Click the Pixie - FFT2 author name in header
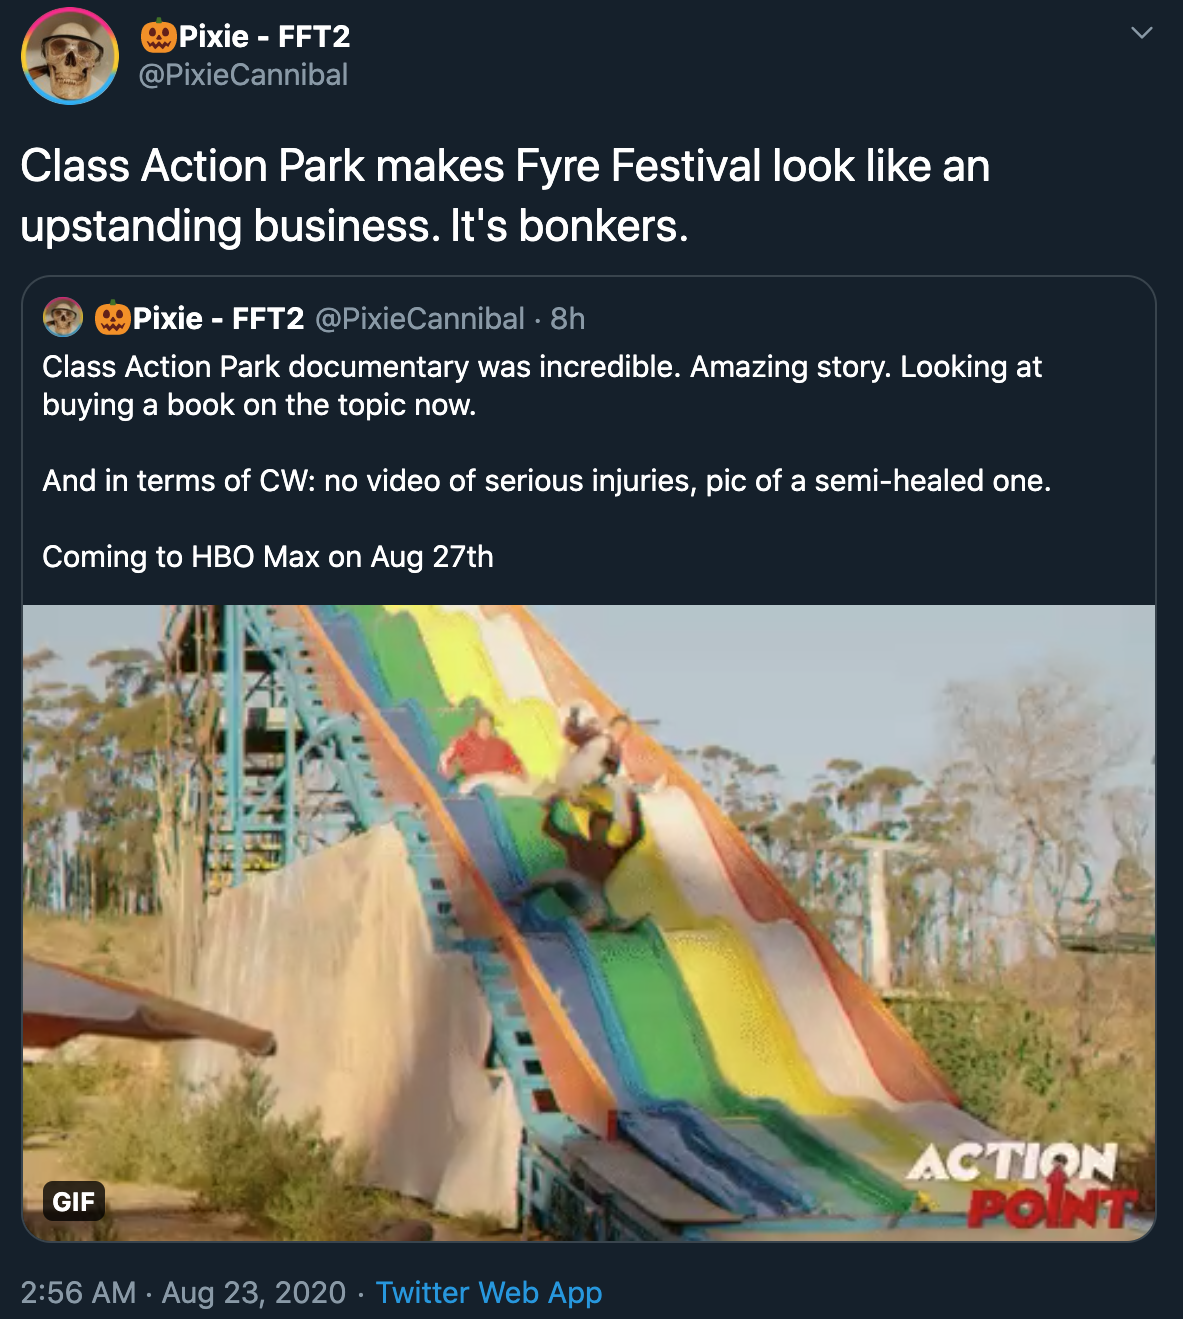Viewport: 1183px width, 1319px height. (264, 37)
